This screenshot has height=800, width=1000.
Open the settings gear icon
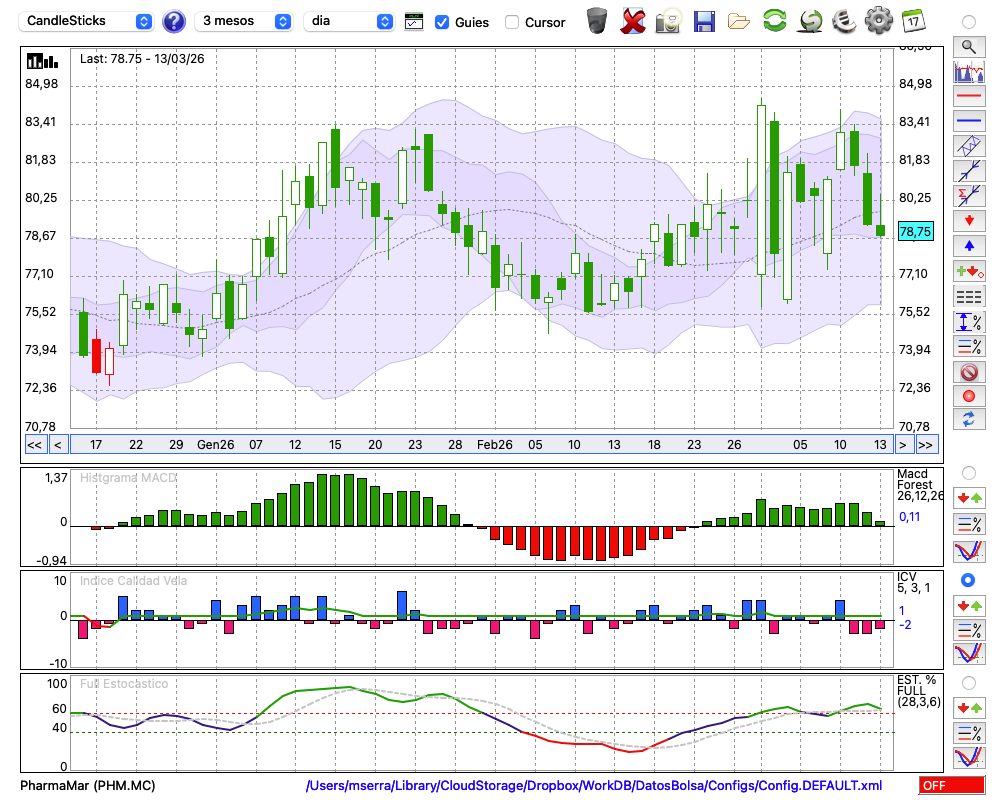coord(878,20)
